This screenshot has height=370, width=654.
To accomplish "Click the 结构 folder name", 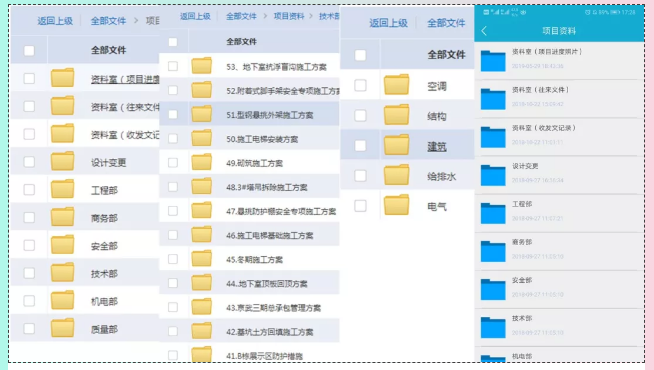I will click(437, 116).
